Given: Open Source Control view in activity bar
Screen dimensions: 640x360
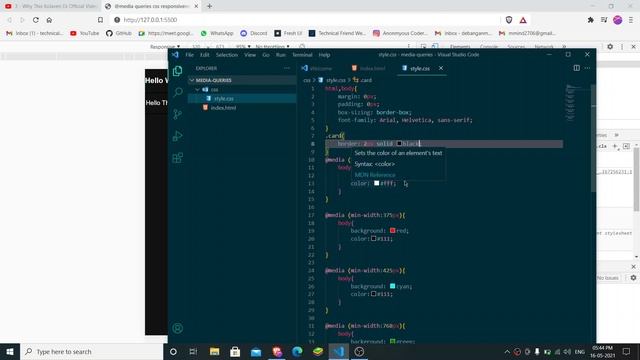Looking at the screenshot, I should coord(178,114).
